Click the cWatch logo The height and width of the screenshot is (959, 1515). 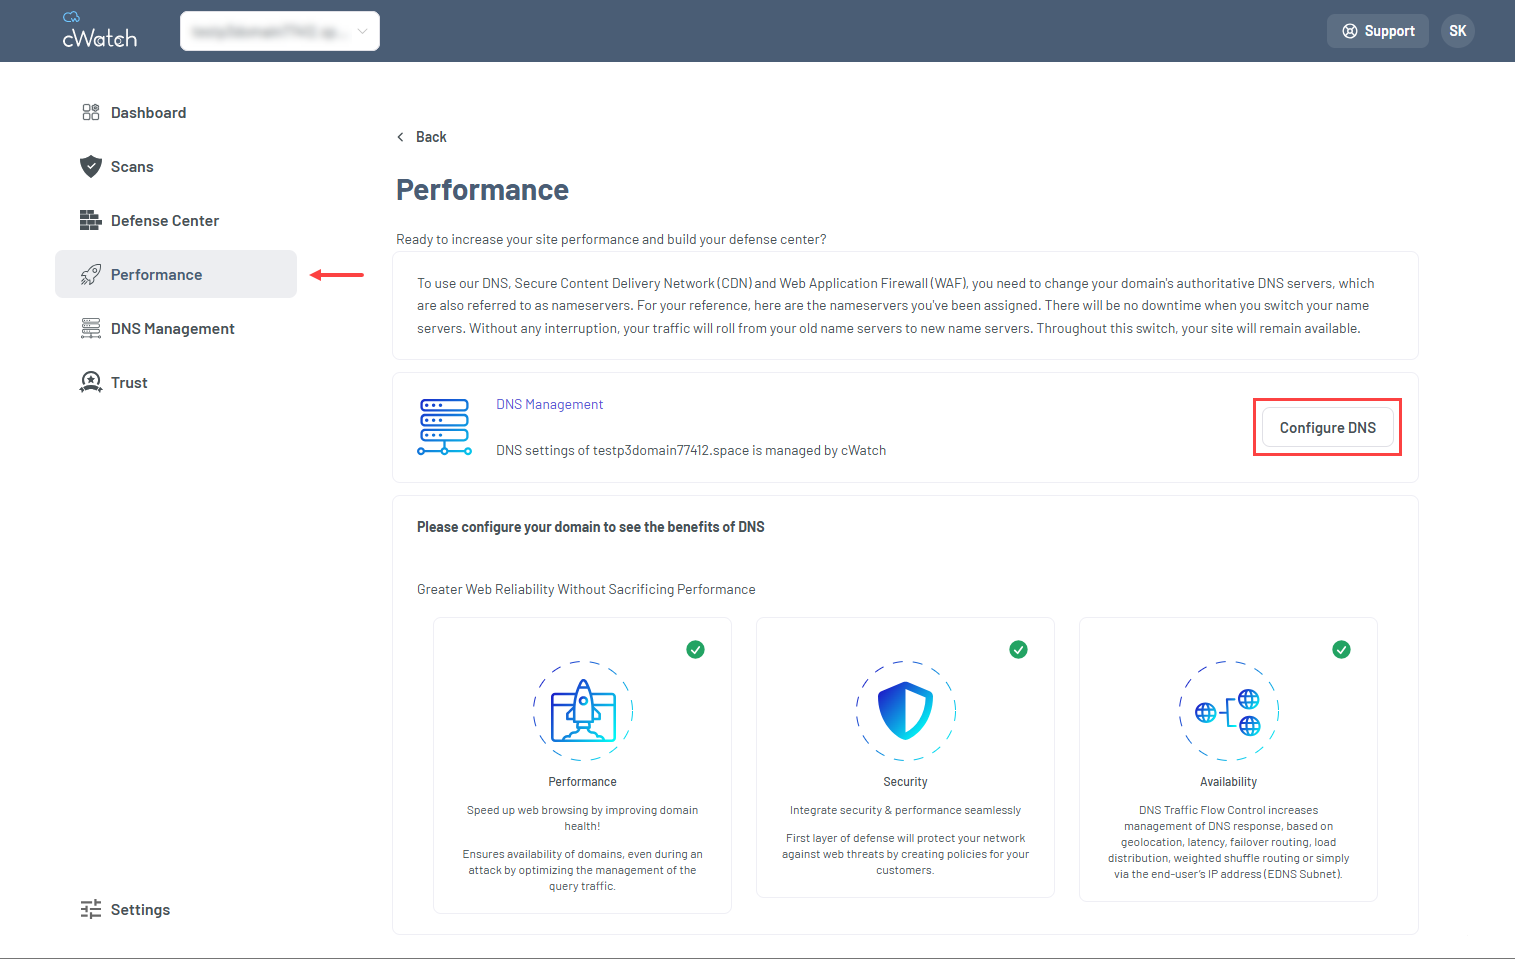point(99,30)
